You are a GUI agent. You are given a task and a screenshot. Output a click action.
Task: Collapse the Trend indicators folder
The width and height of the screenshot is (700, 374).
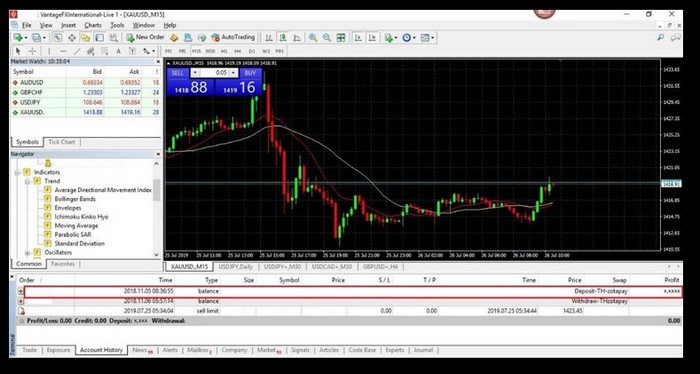coord(27,181)
